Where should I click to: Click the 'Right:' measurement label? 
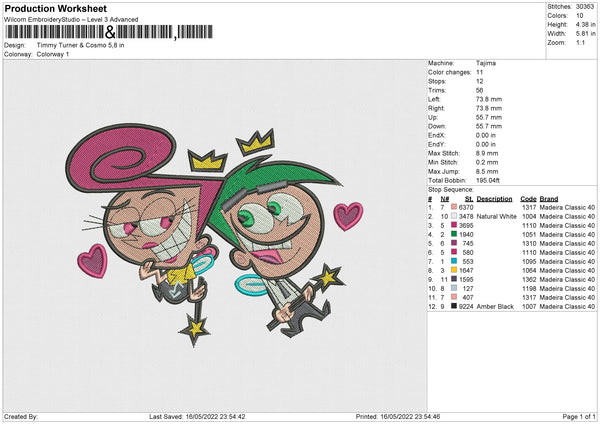(x=436, y=108)
